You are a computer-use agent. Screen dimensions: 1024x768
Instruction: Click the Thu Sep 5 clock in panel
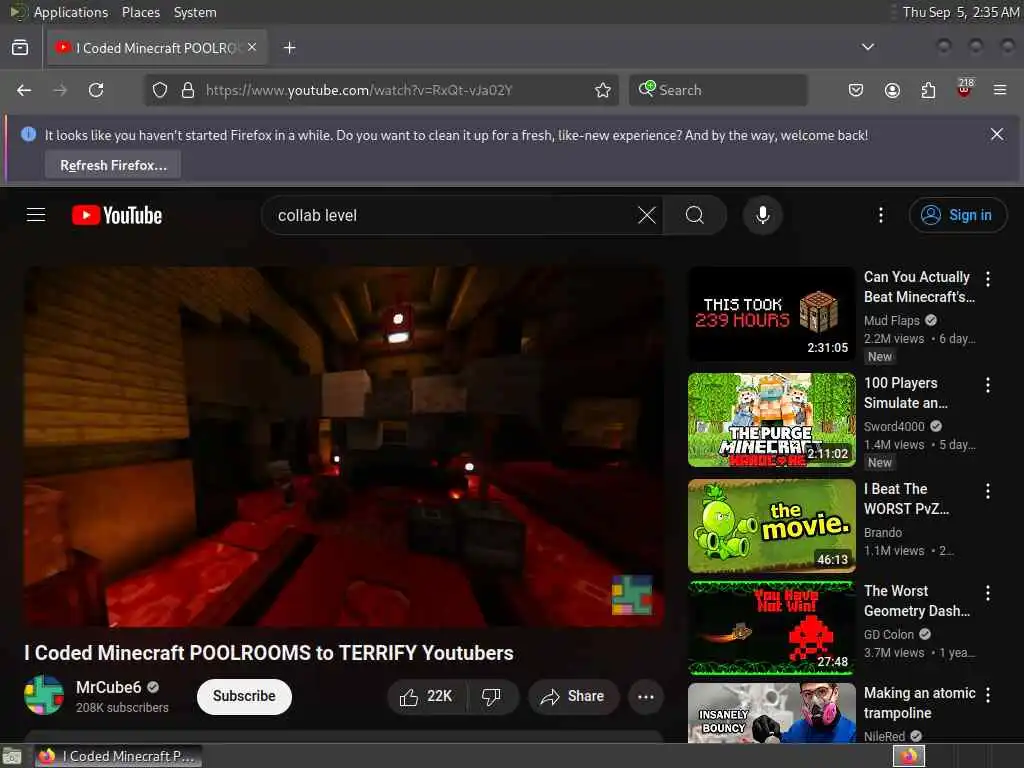960,12
